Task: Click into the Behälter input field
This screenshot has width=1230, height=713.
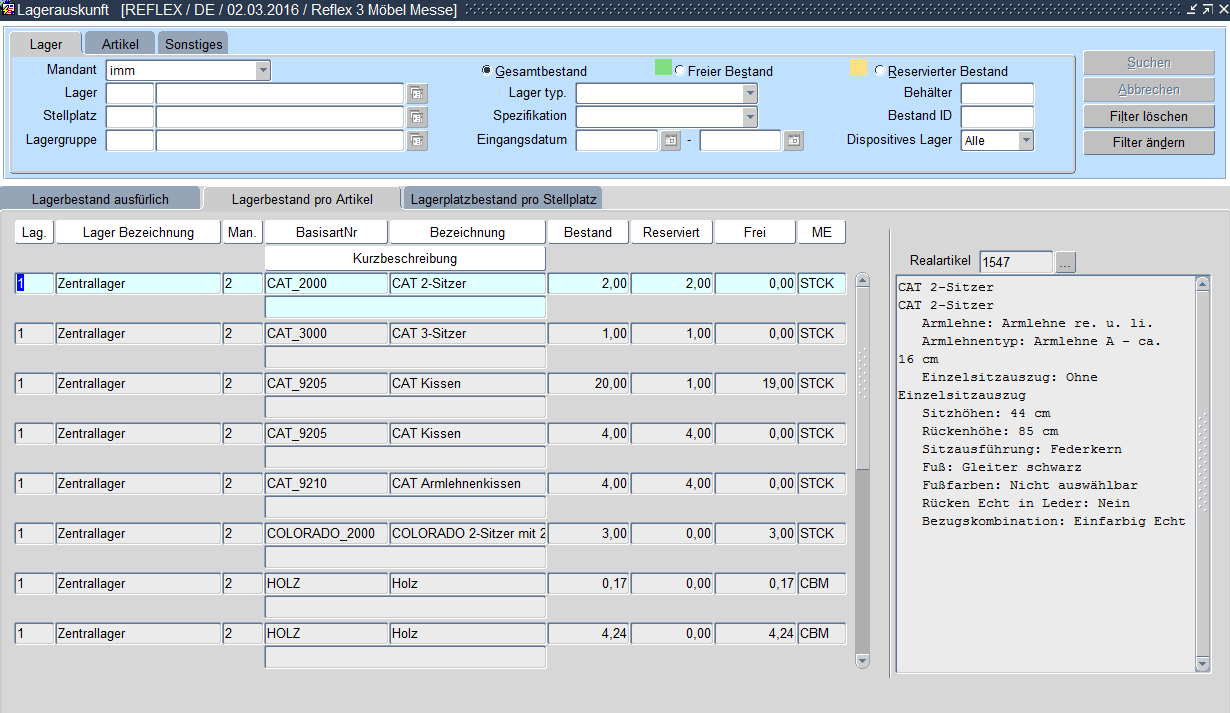Action: point(996,93)
